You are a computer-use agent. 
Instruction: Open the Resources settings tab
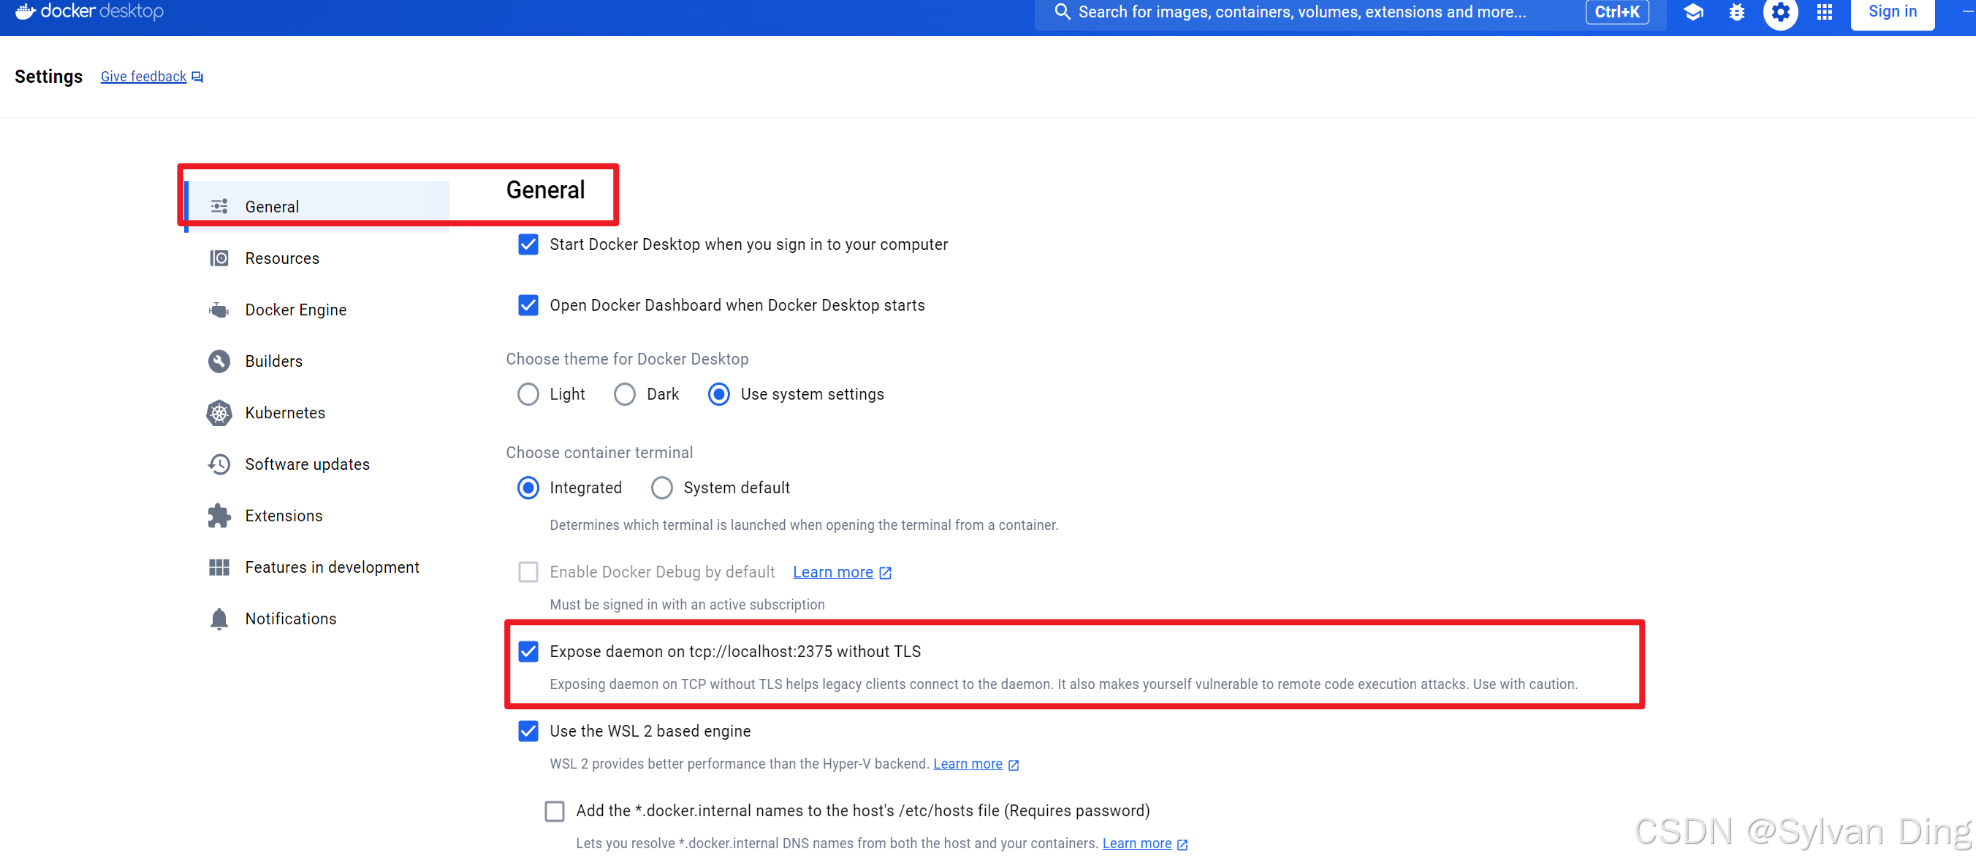click(318, 258)
